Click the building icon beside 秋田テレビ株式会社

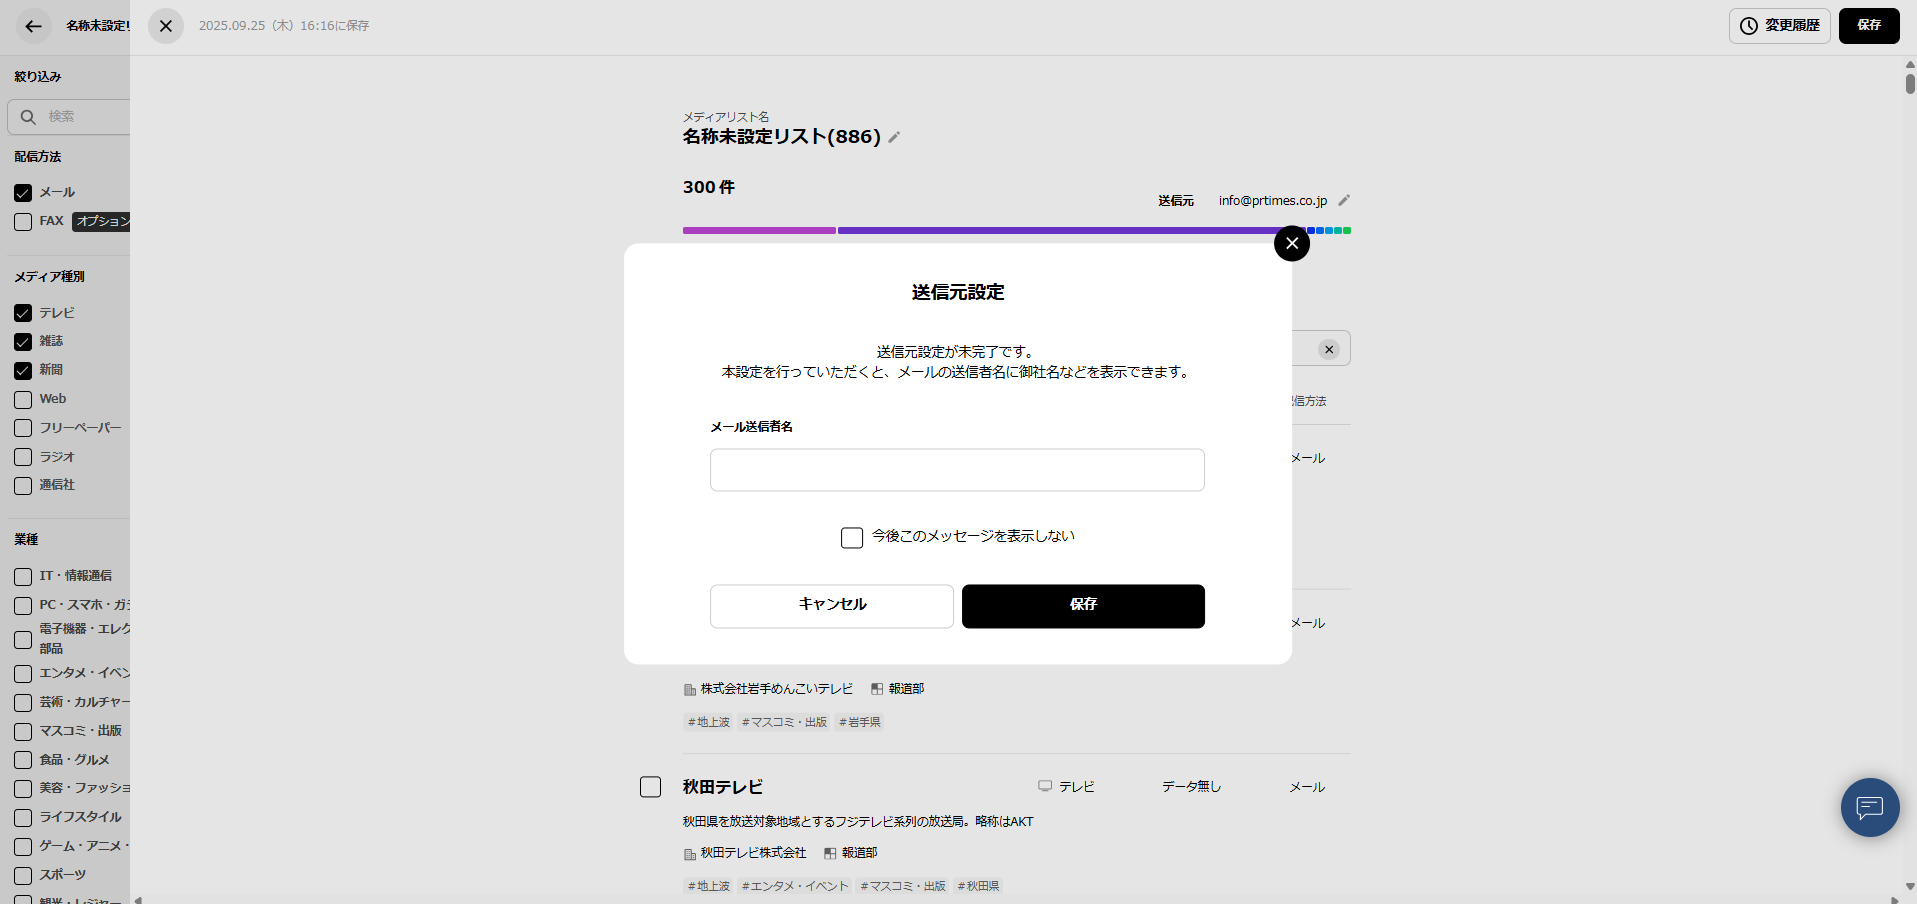pos(689,853)
